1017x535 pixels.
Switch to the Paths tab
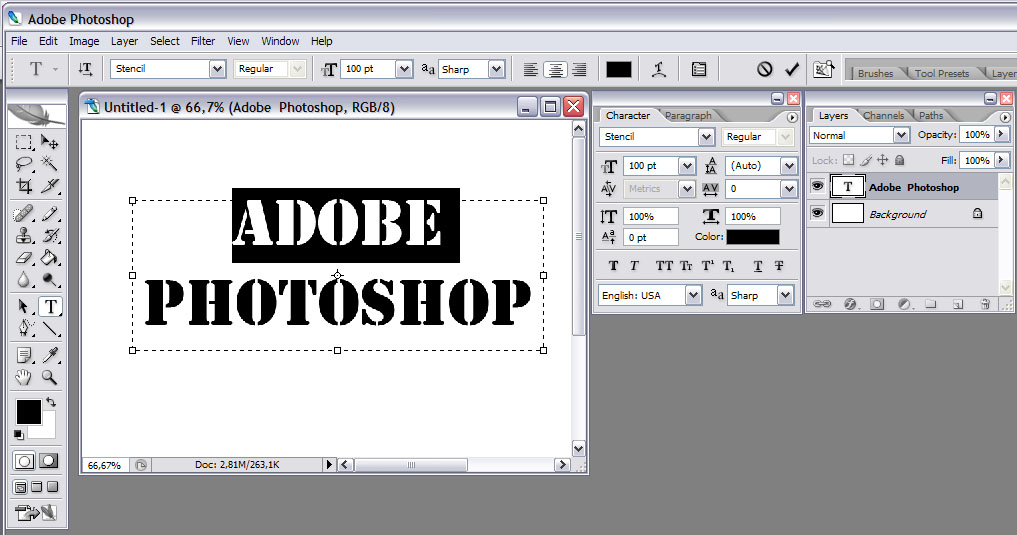pyautogui.click(x=931, y=115)
